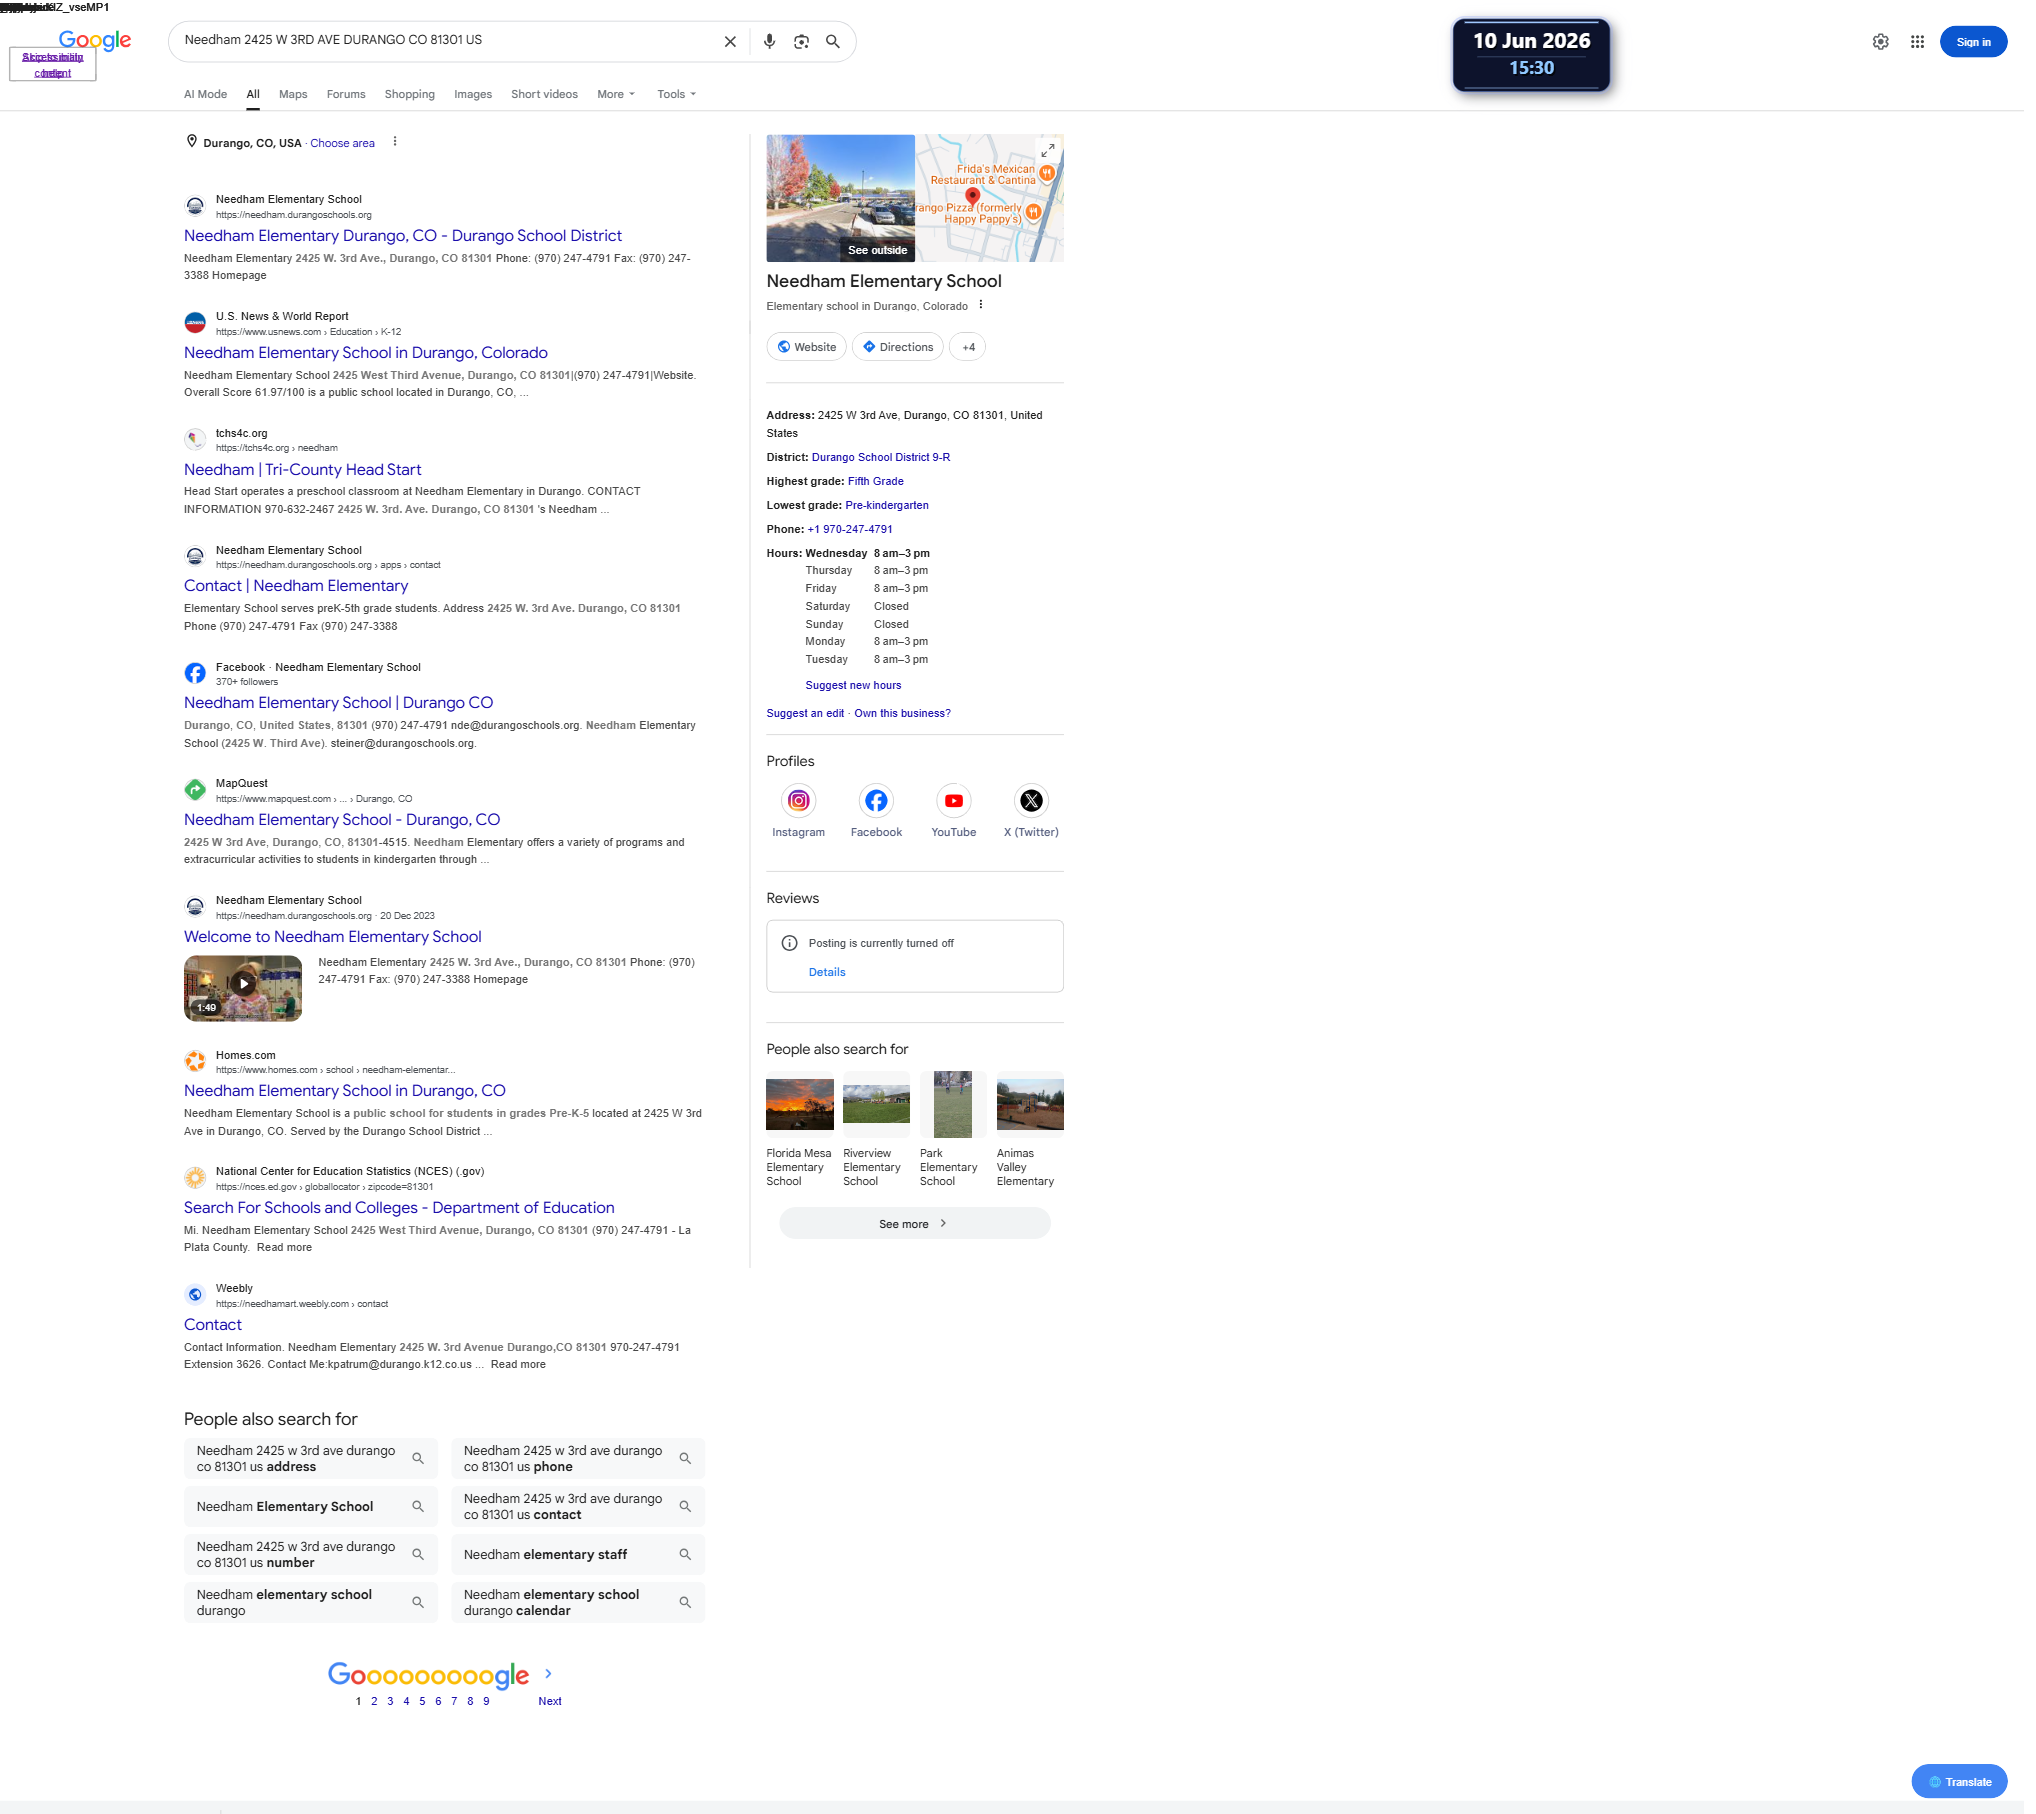Image resolution: width=2036 pixels, height=1814 pixels.
Task: Open the Settings gear icon
Action: 1881,42
